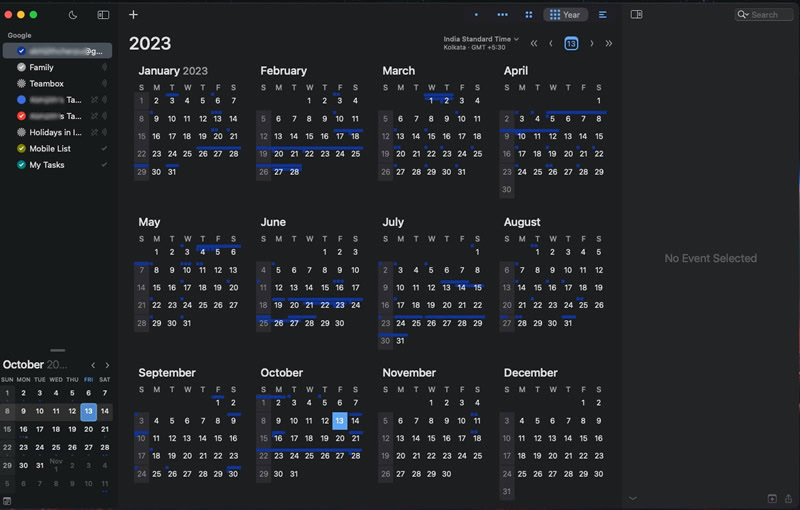This screenshot has height=510, width=800.
Task: Click the mini calendar pane's top divider handle
Action: coord(58,350)
